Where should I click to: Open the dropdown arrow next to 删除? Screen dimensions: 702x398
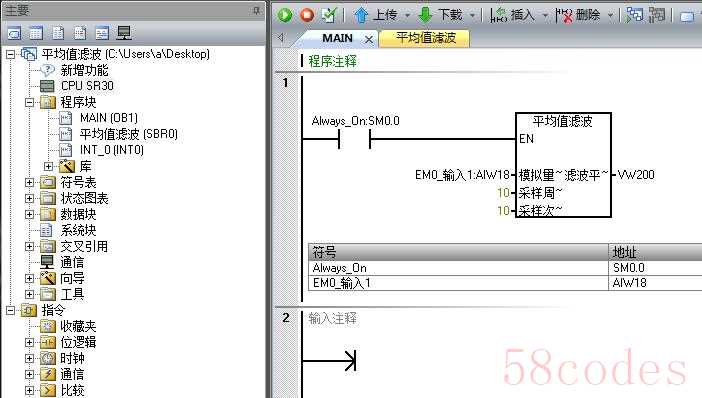(x=610, y=15)
